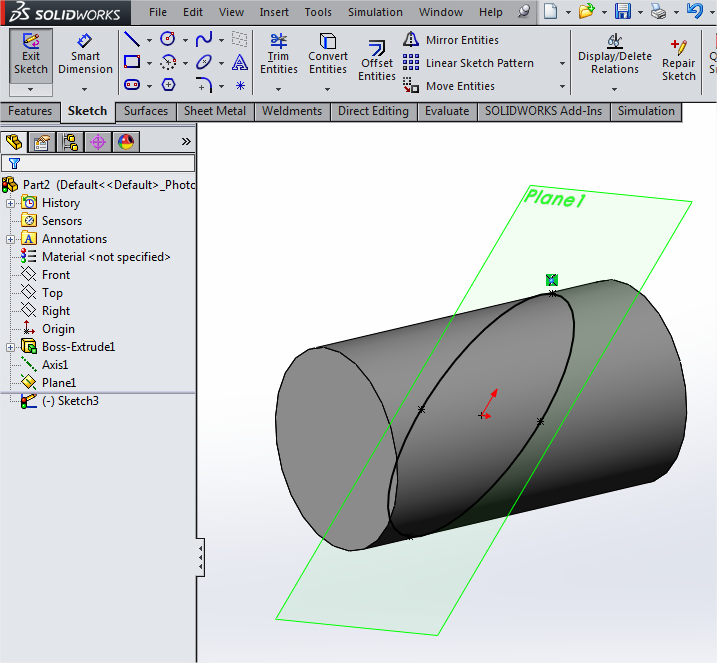Viewport: 717px width, 663px height.
Task: Open the Repair Sketch tool
Action: [x=679, y=62]
